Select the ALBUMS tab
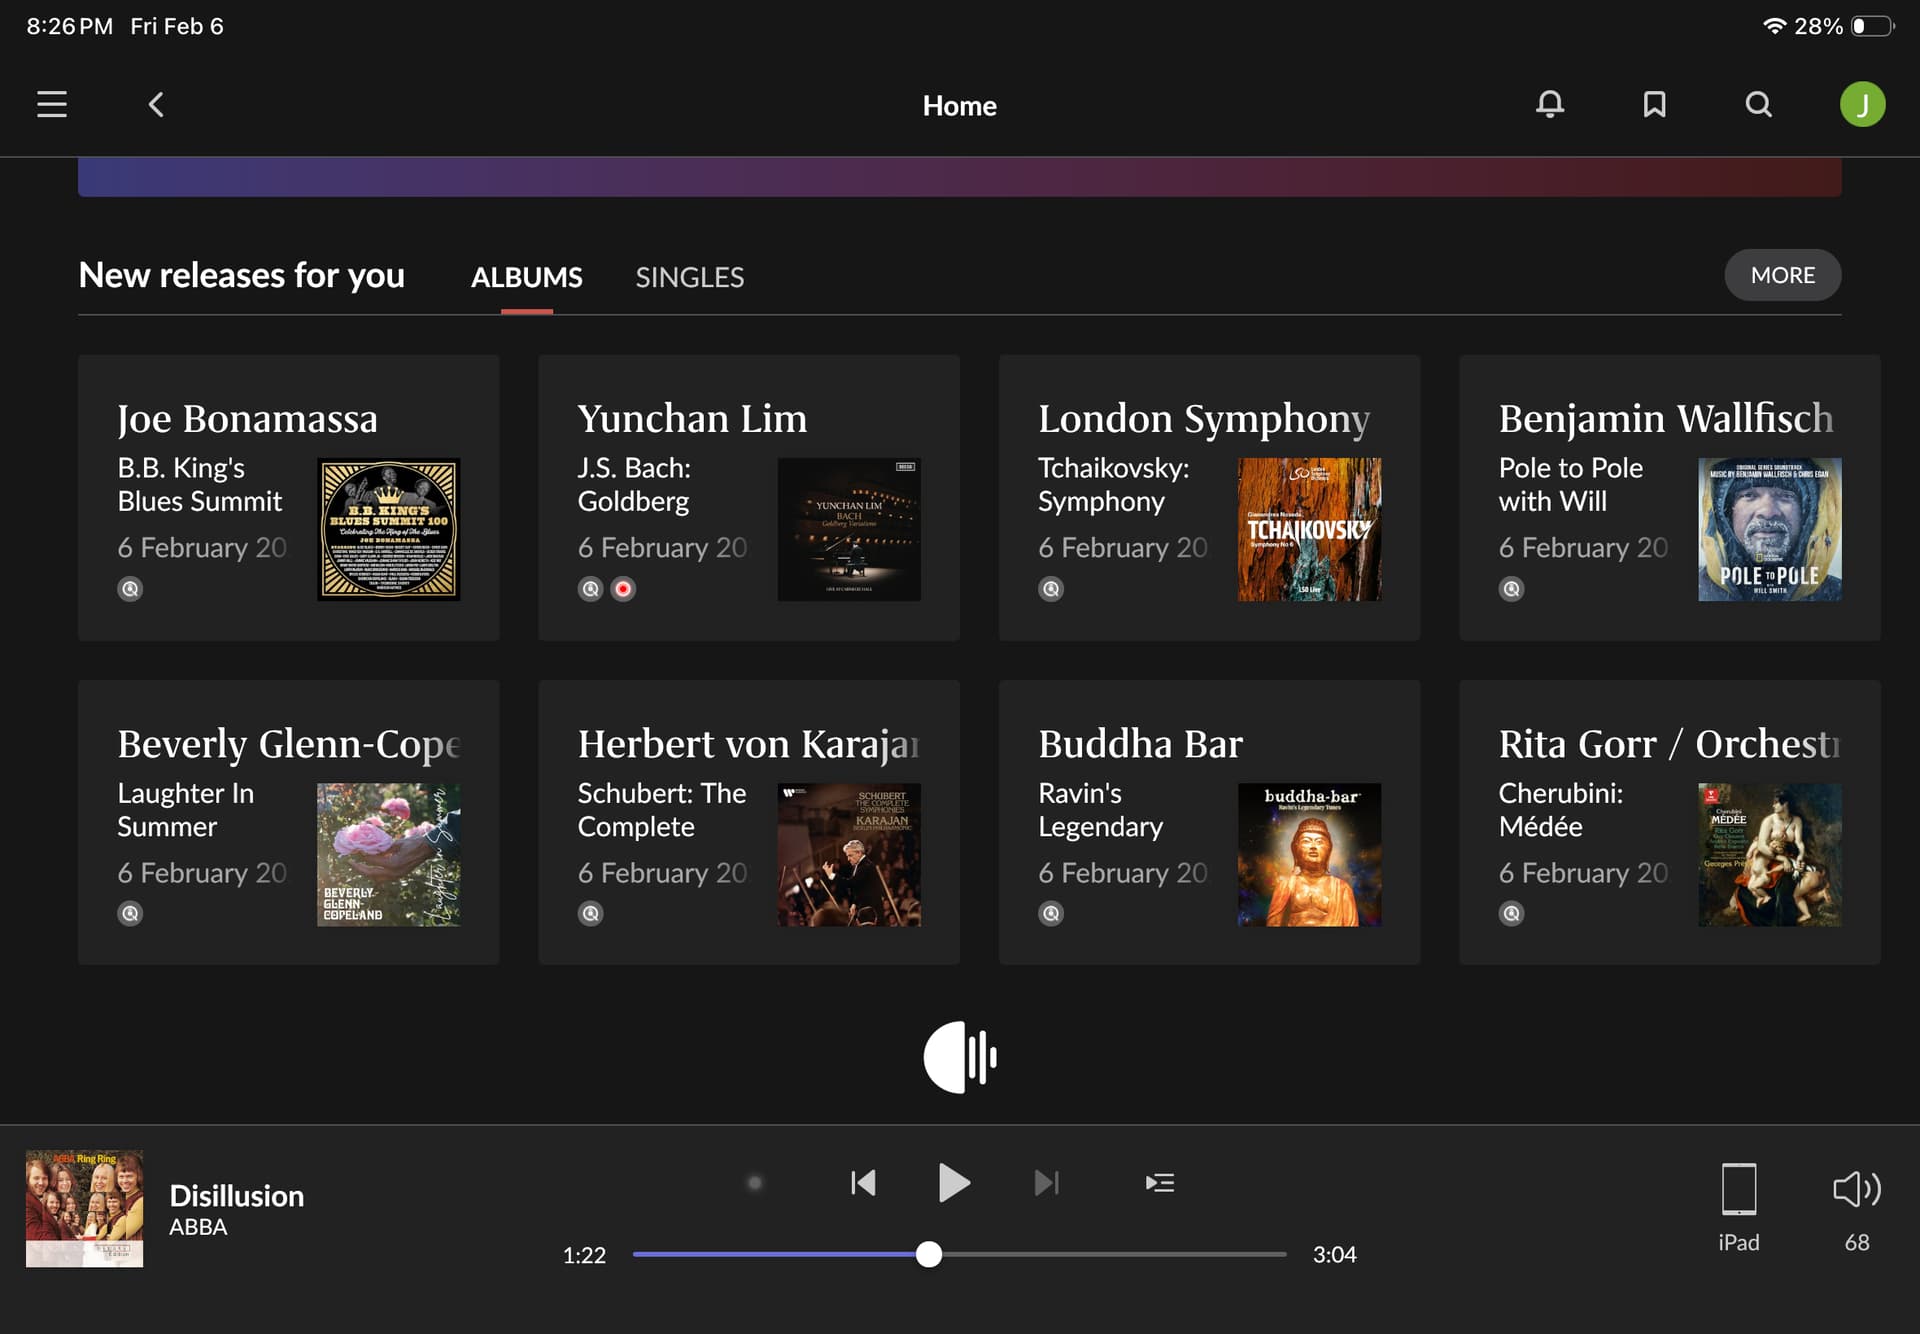The height and width of the screenshot is (1334, 1920). pyautogui.click(x=526, y=277)
